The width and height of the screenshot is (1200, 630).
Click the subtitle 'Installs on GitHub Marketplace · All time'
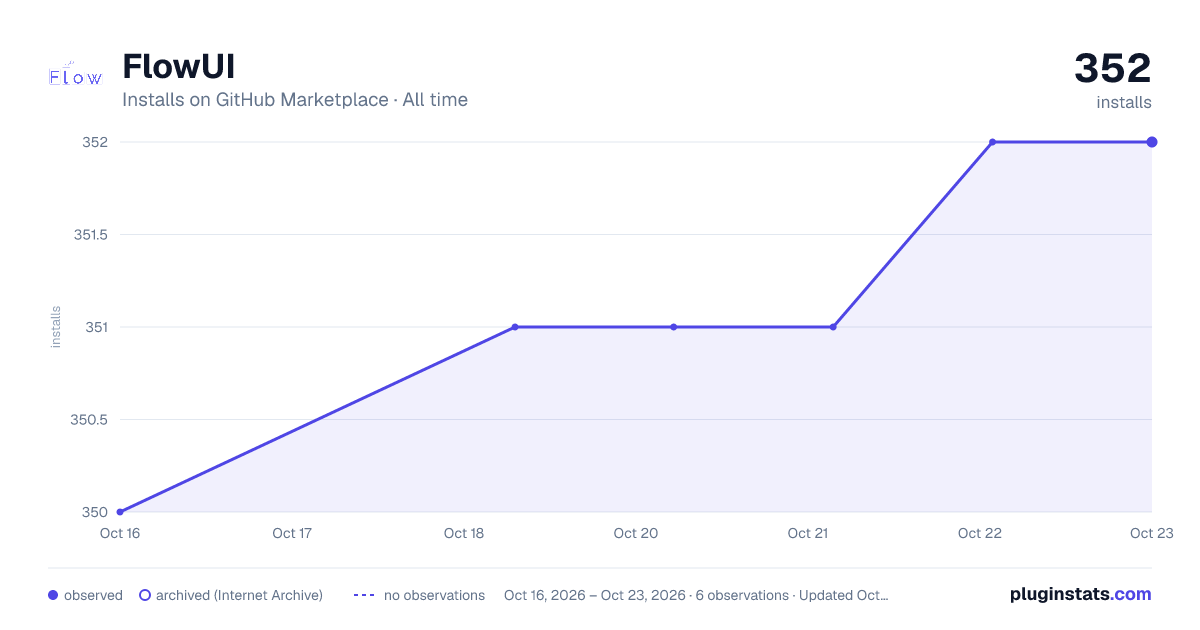(295, 100)
